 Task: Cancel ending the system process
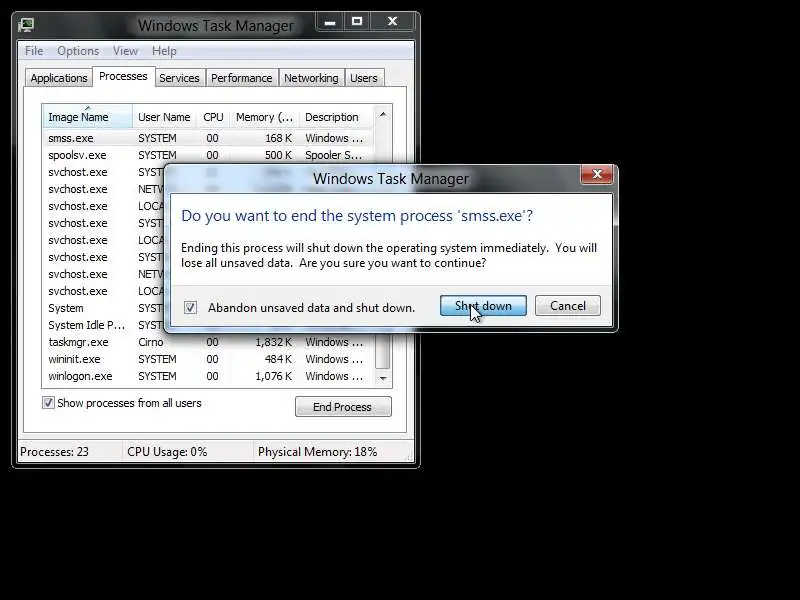568,306
